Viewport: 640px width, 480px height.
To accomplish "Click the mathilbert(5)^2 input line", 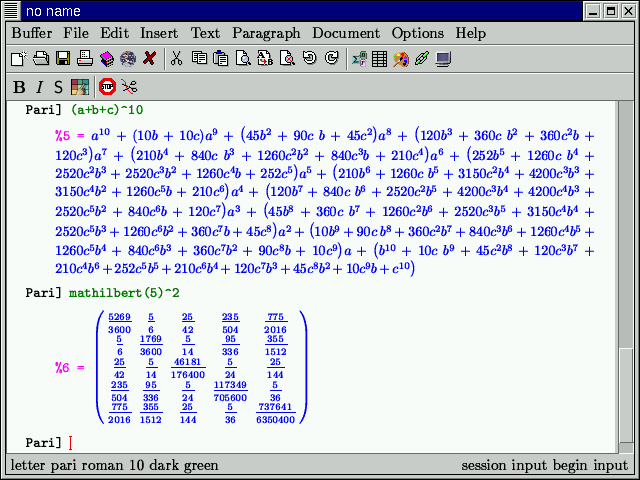I will tap(124, 293).
